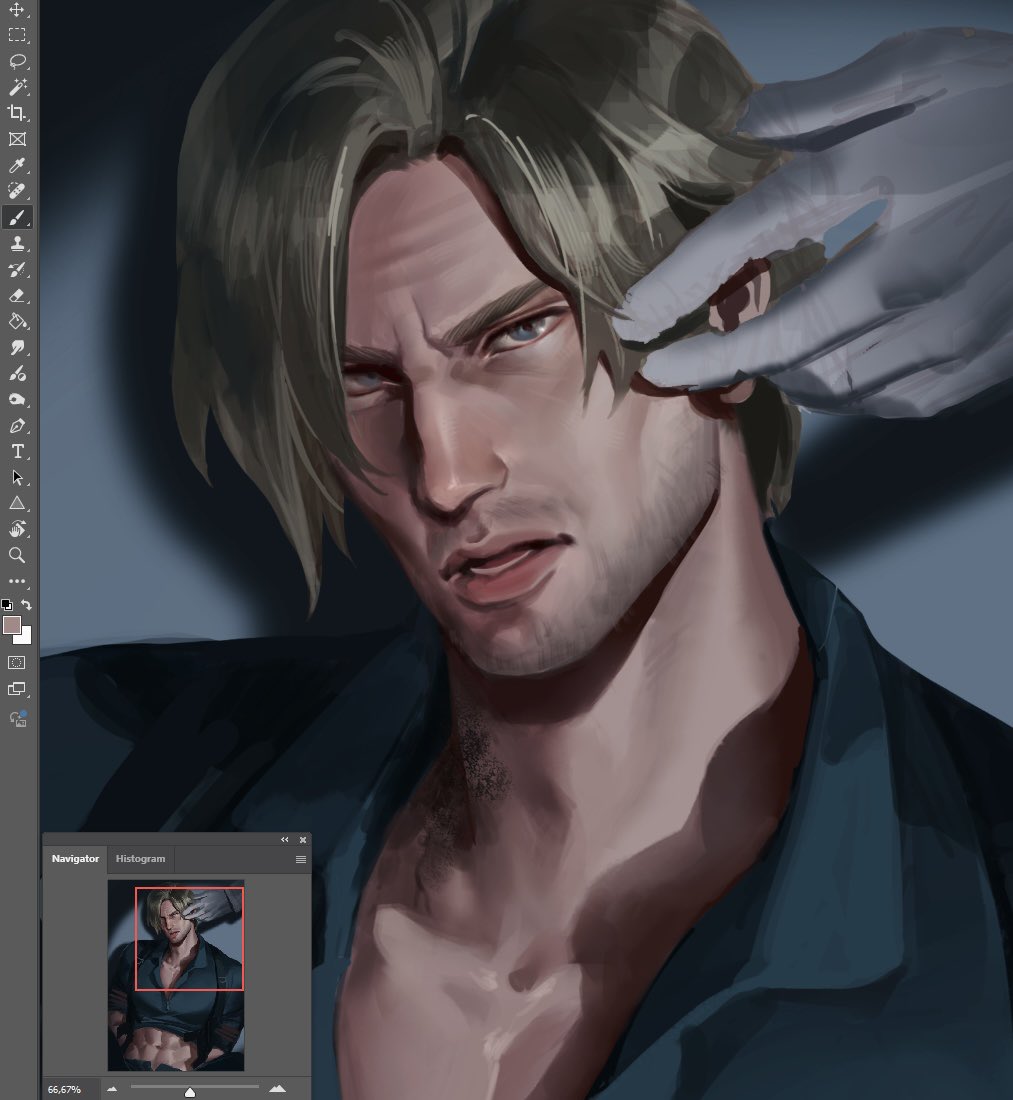1013x1100 pixels.
Task: Click the Navigator preview thumbnail
Action: tap(176, 975)
